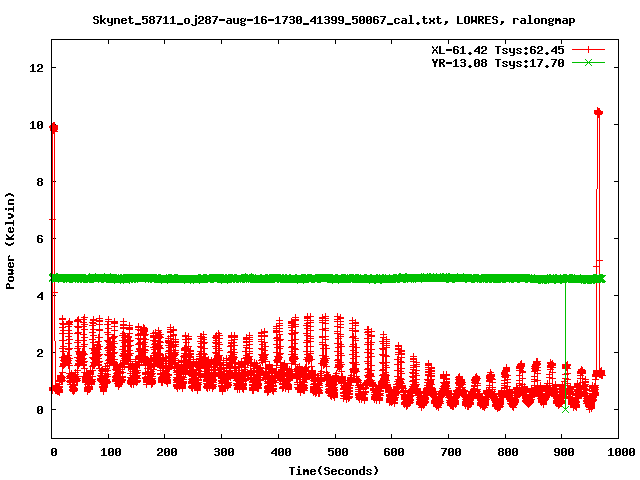The image size is (640, 480).
Task: Click the green cross legend marker
Action: (x=588, y=62)
